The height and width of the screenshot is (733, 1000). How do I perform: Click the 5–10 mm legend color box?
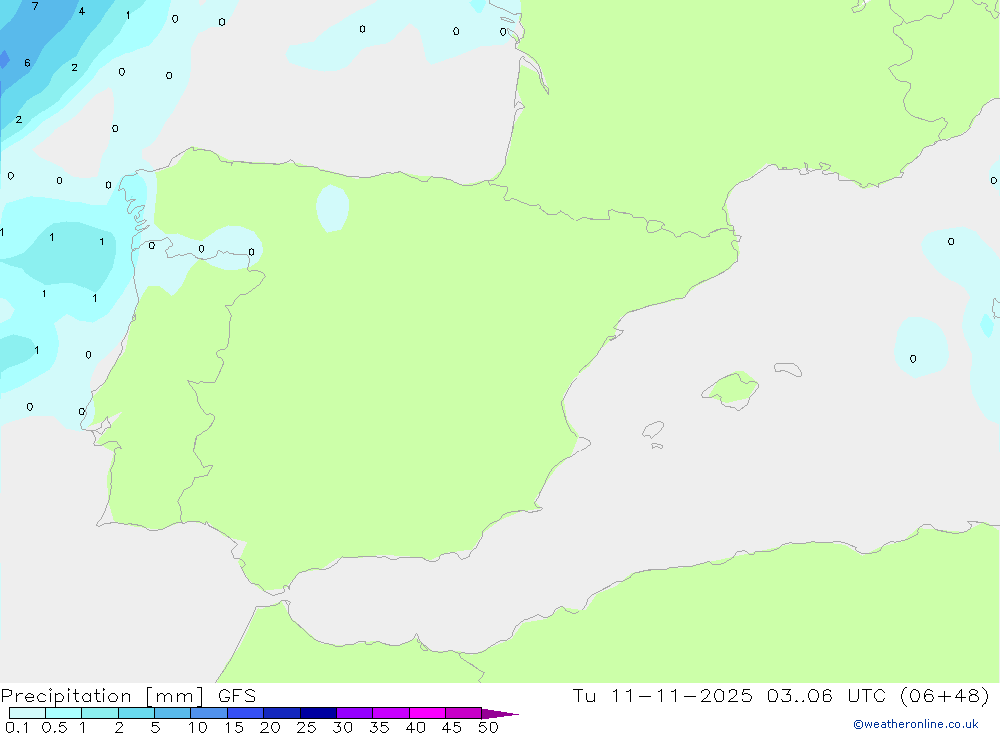pos(172,713)
